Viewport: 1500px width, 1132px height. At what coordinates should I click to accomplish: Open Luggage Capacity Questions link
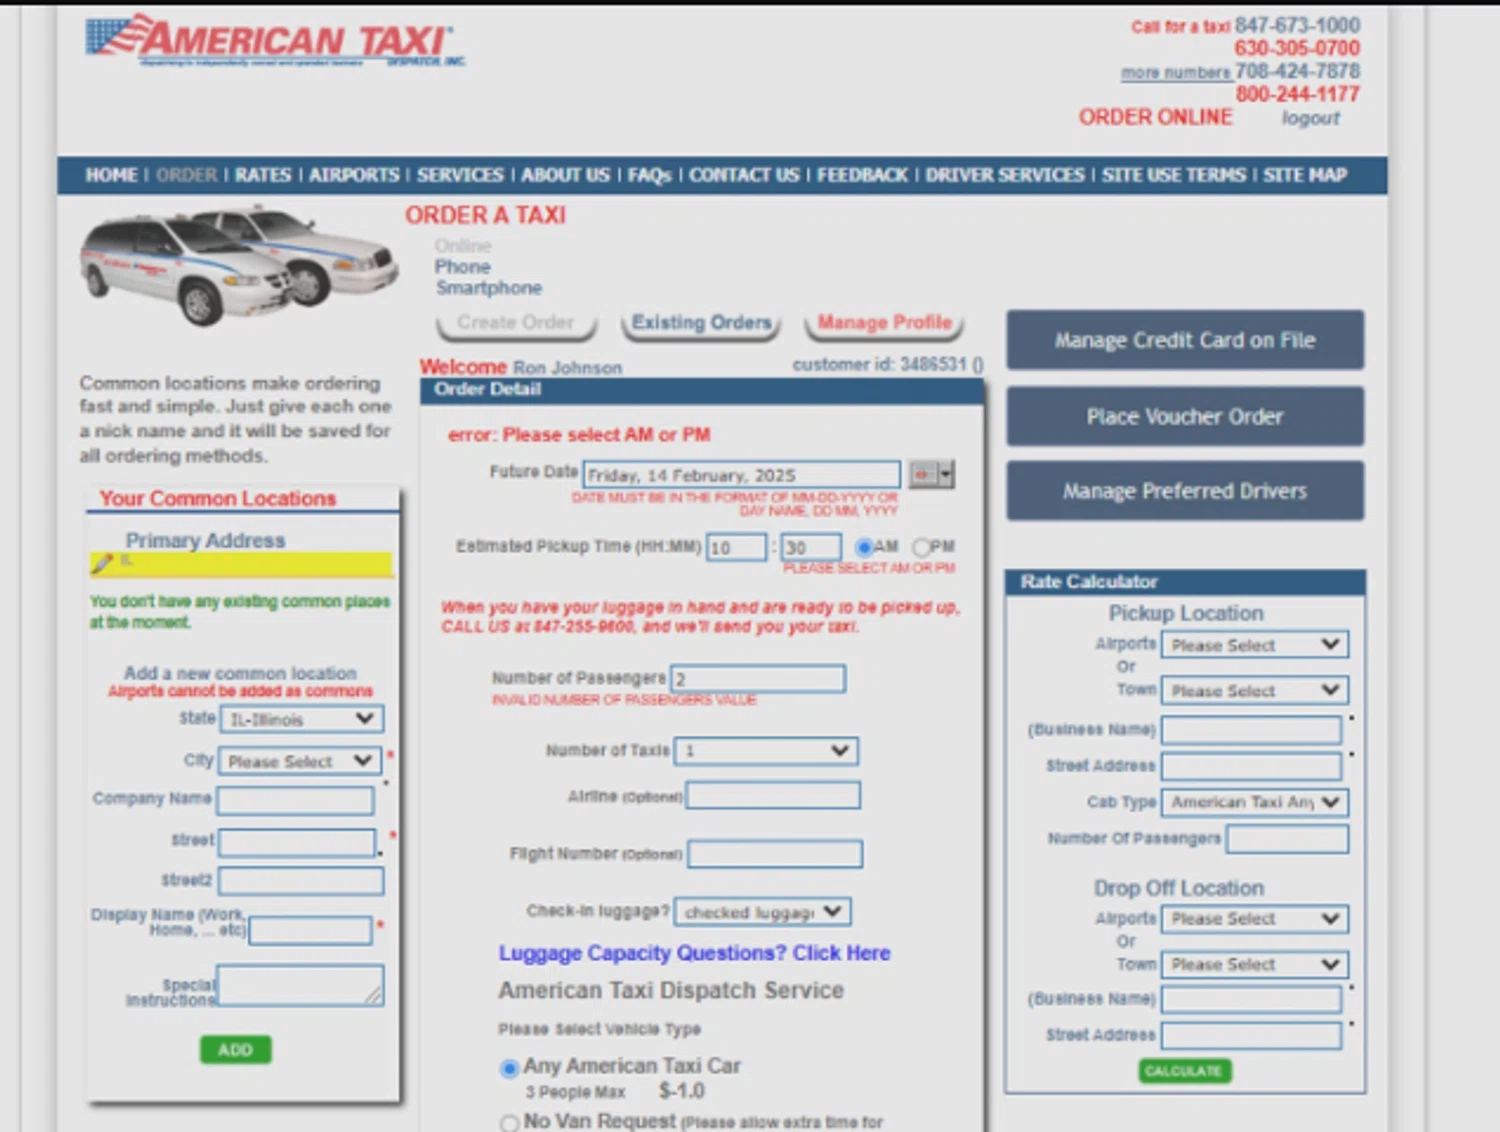point(694,953)
